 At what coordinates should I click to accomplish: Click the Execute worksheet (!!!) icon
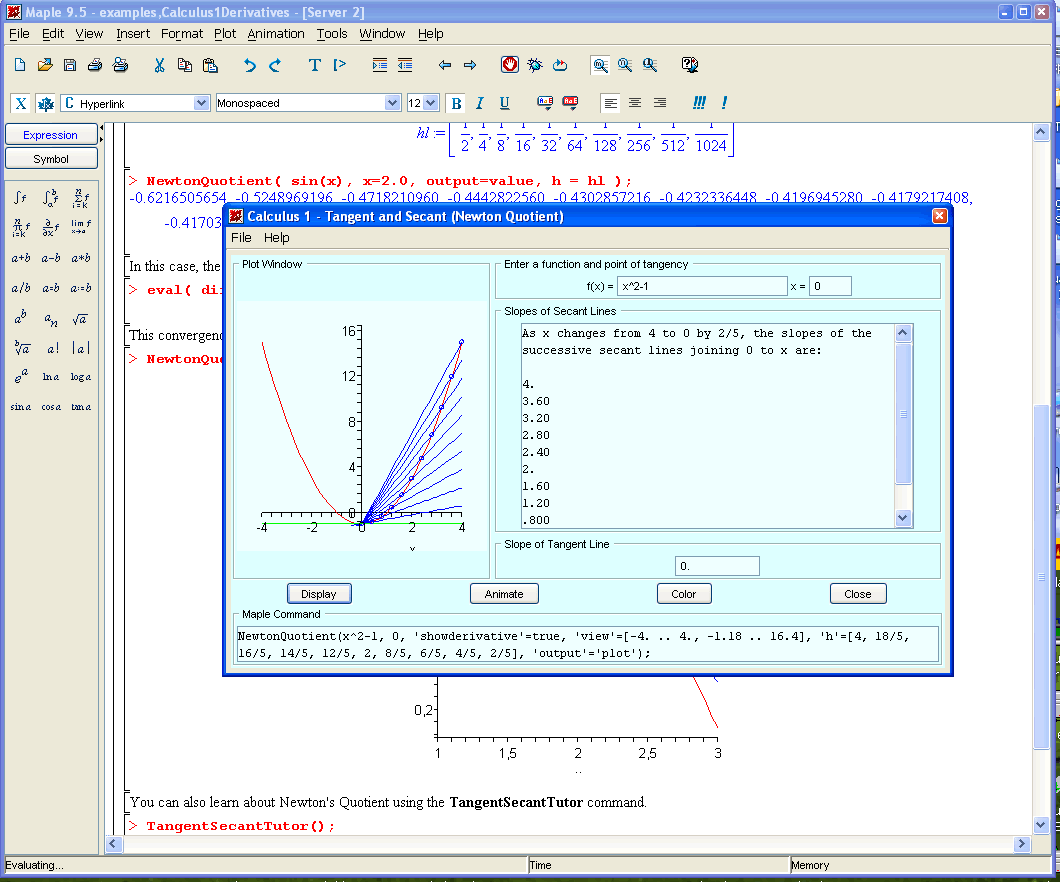click(x=699, y=103)
